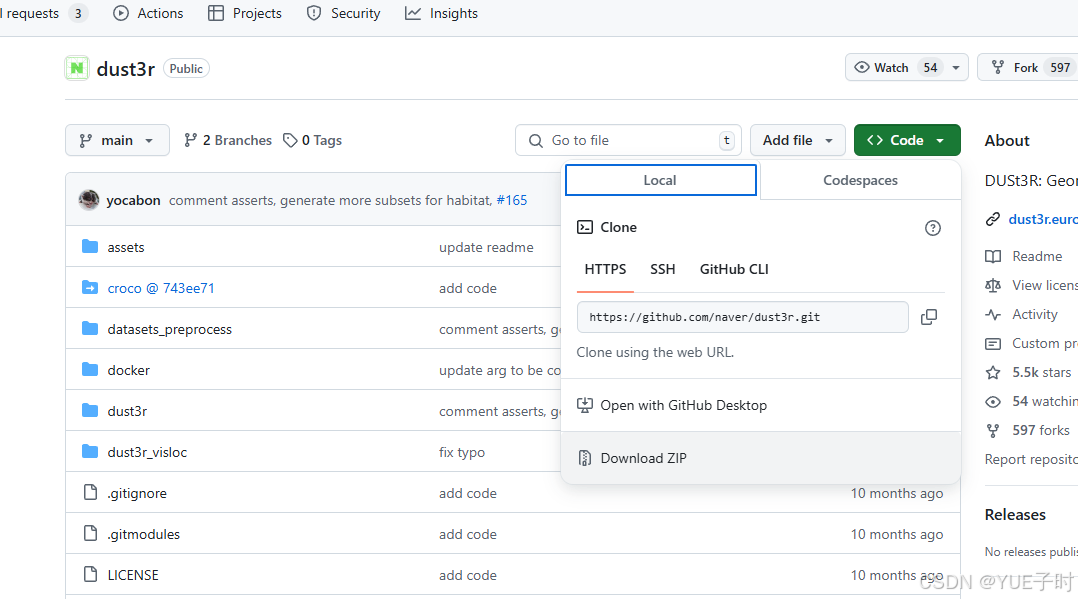This screenshot has width=1078, height=599.
Task: Open the main branch dropdown
Action: click(117, 140)
